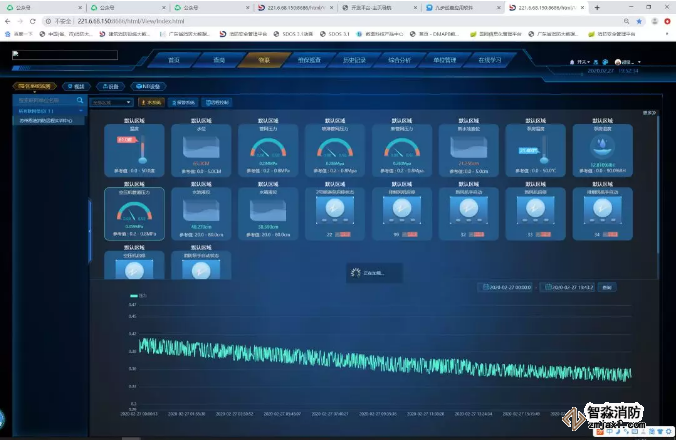This screenshot has height=440, width=678.
Task: Open the chart start date picker
Action: [508, 287]
